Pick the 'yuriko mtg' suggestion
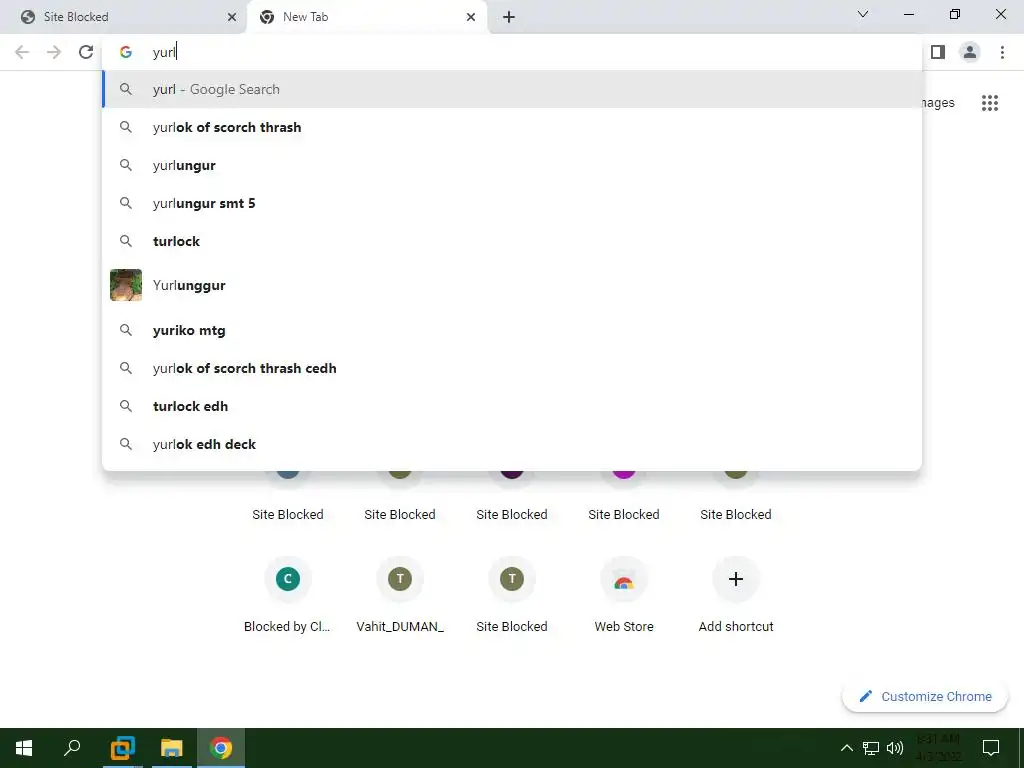This screenshot has width=1024, height=768. [x=512, y=330]
